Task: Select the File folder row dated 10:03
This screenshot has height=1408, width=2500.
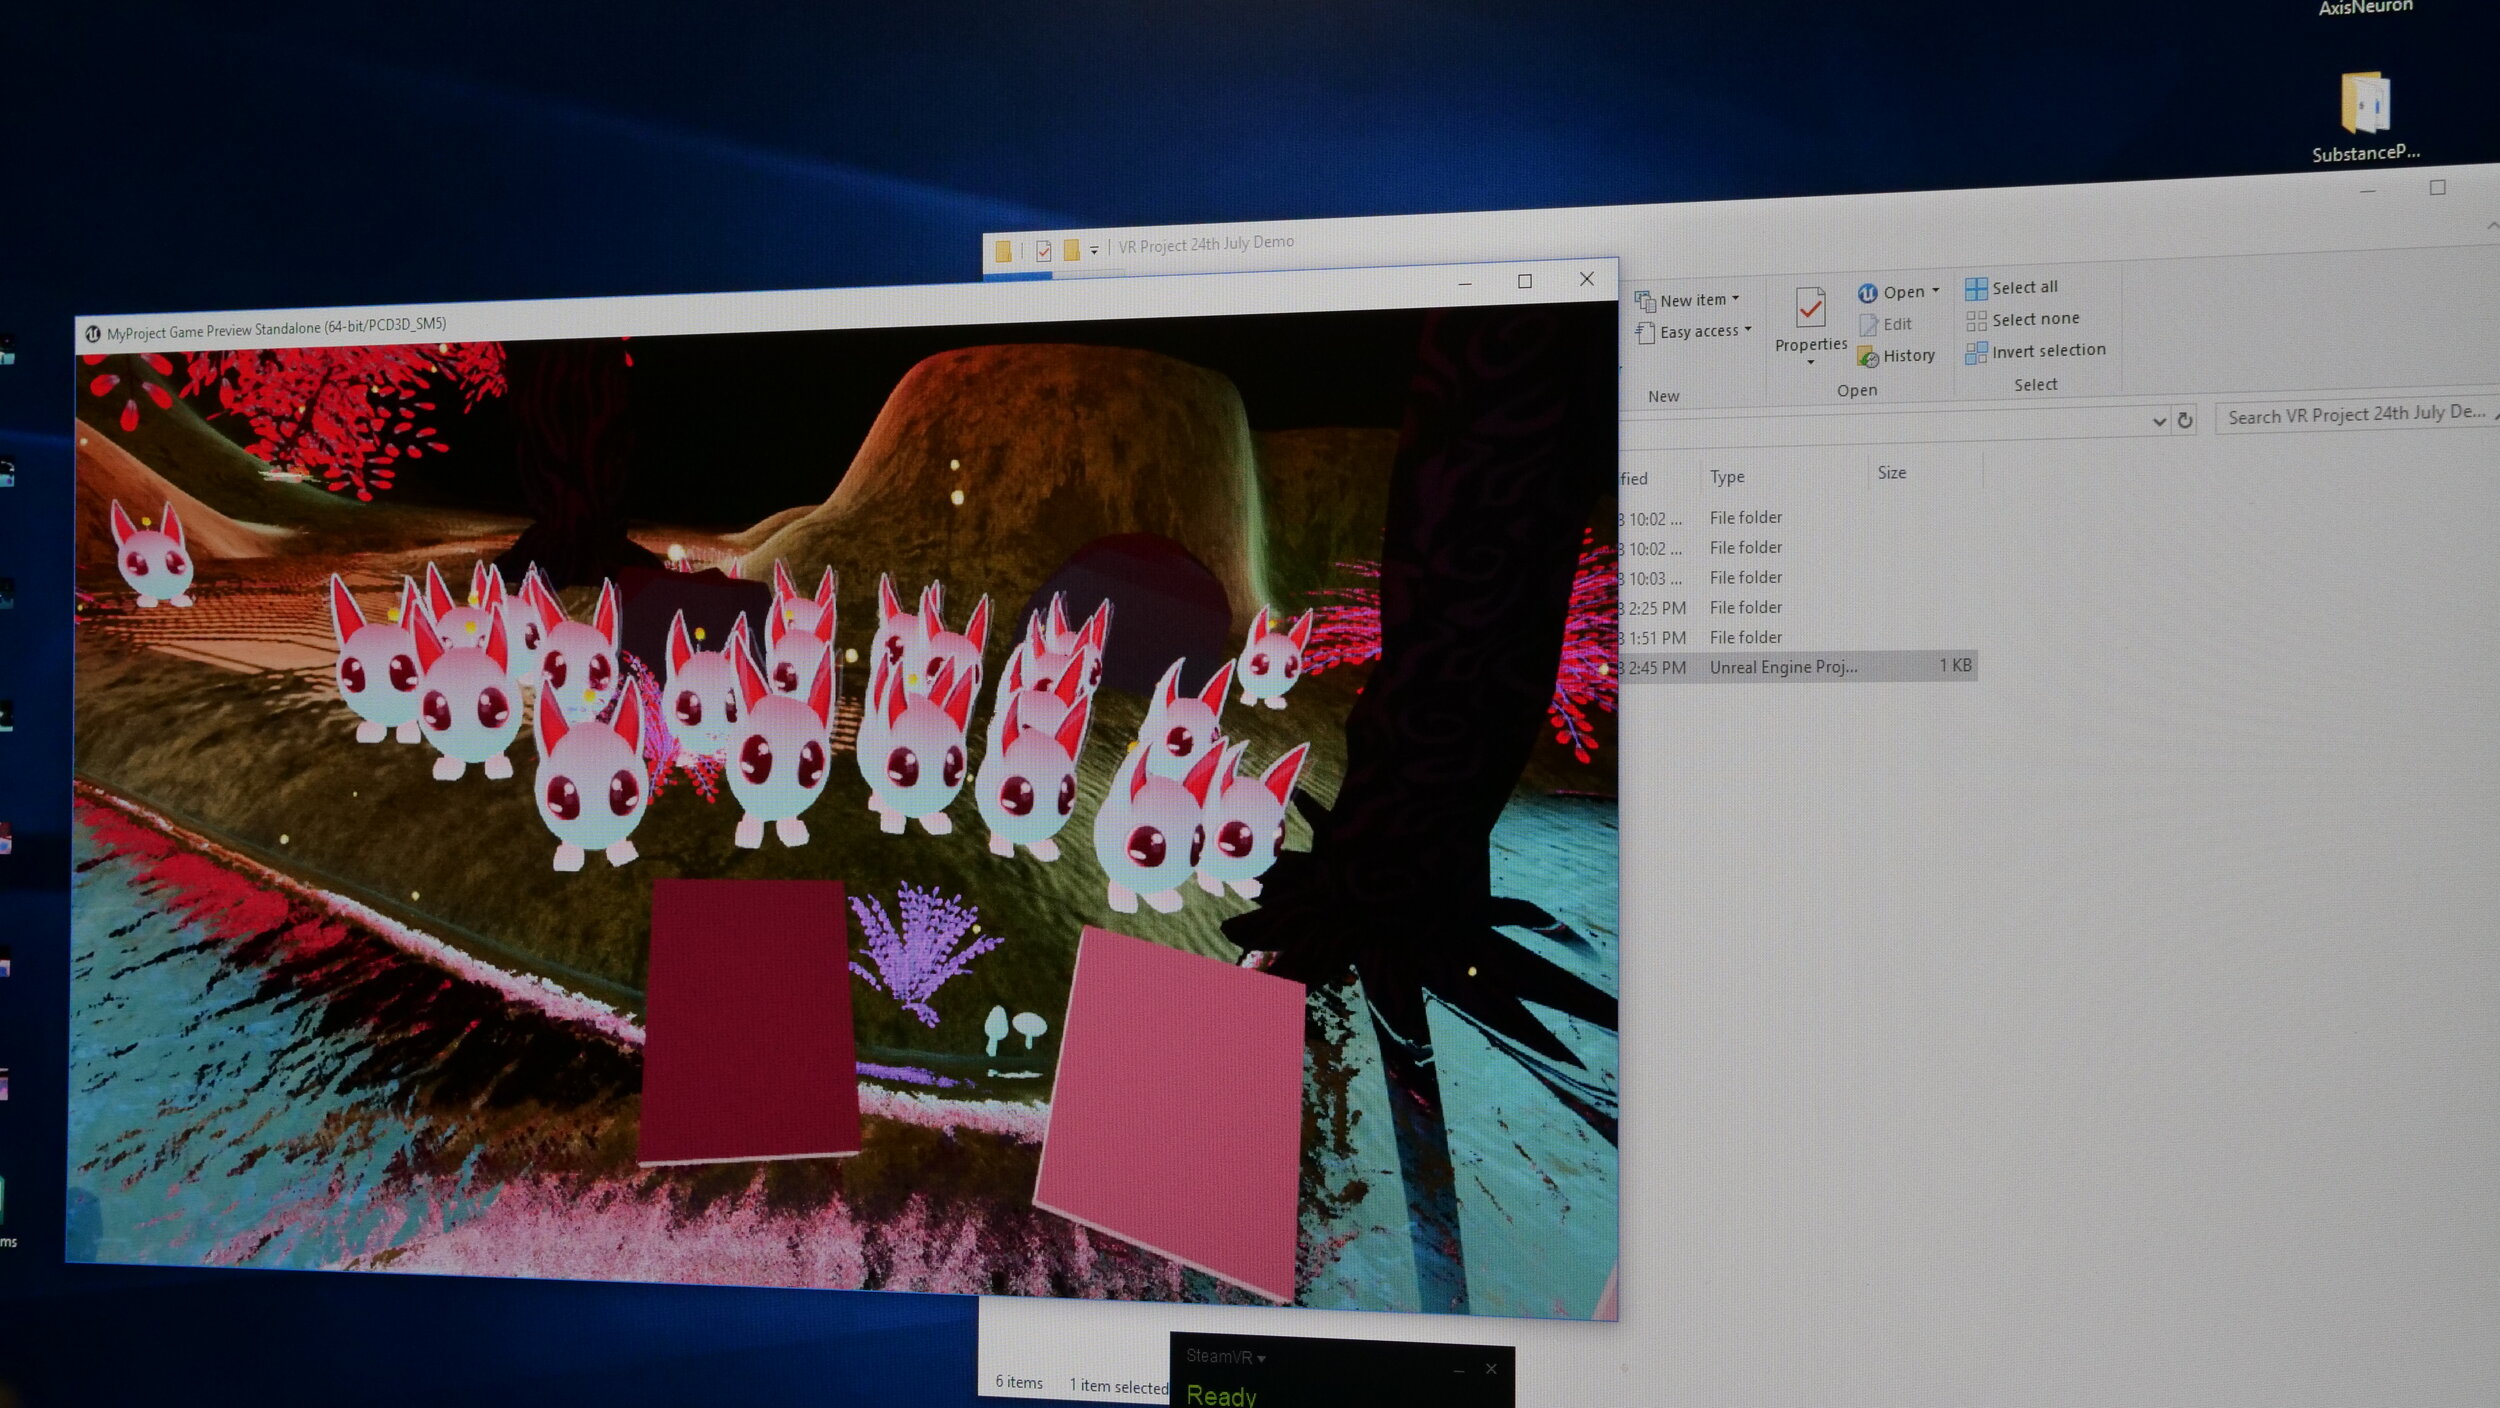Action: coord(1797,577)
